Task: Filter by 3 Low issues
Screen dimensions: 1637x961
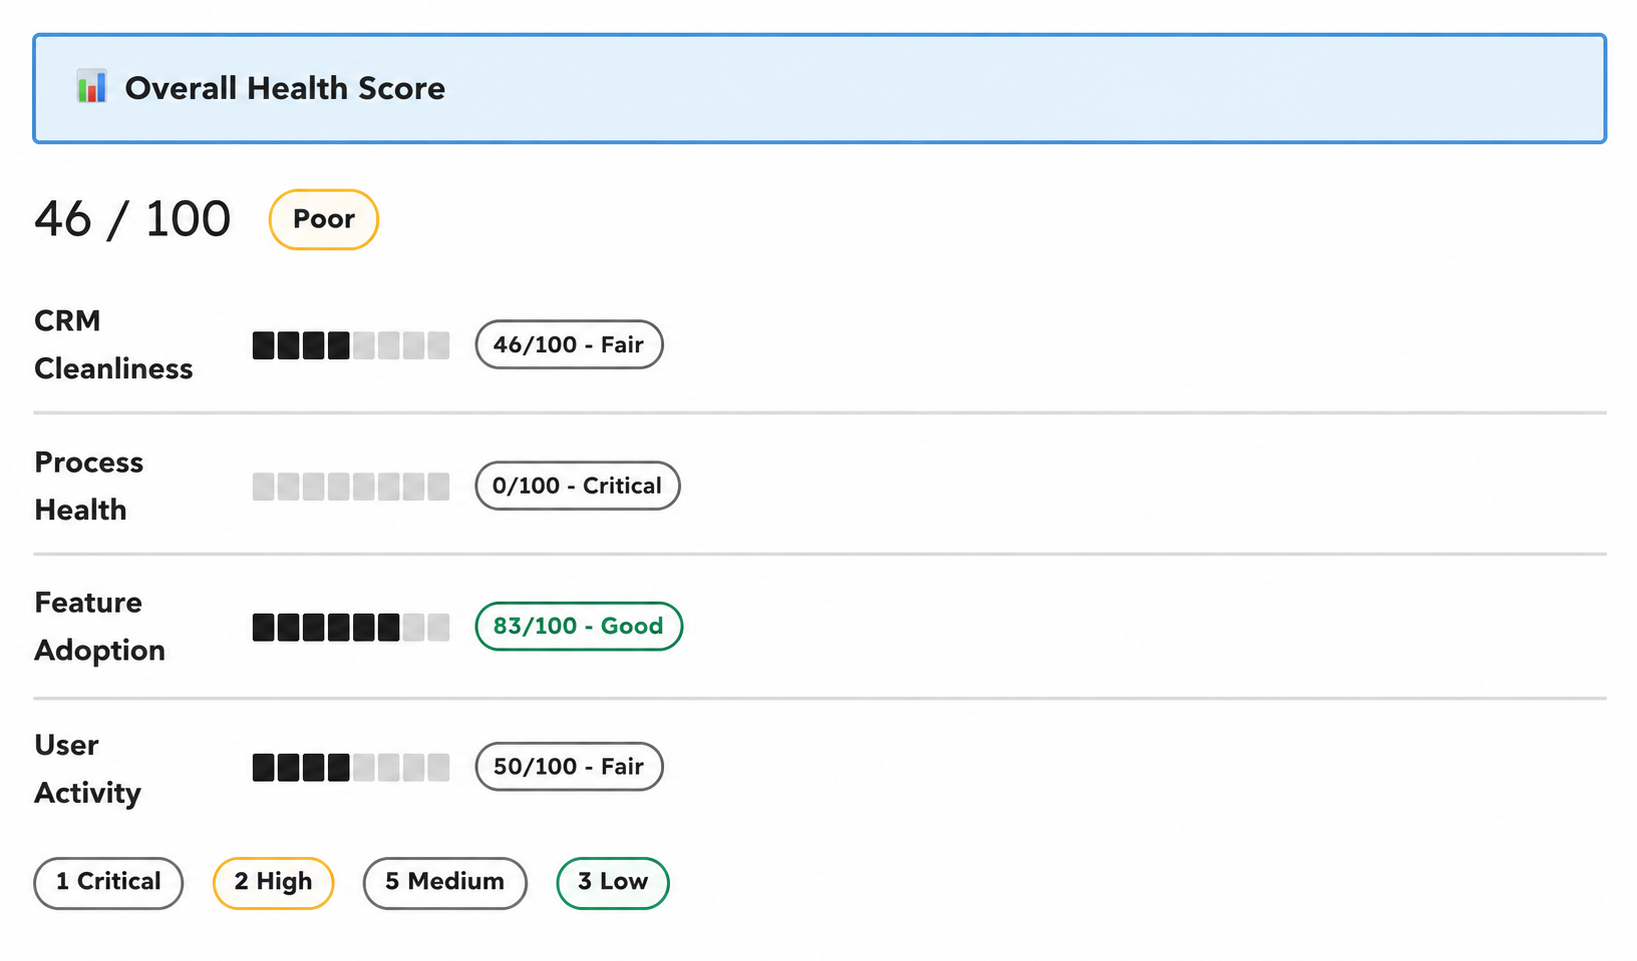Action: (x=613, y=882)
